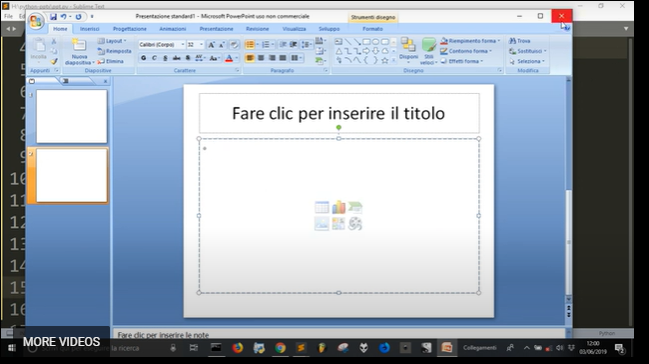Screen dimensions: 649x364
Task: Toggle italic formatting (C)
Action: tap(154, 58)
